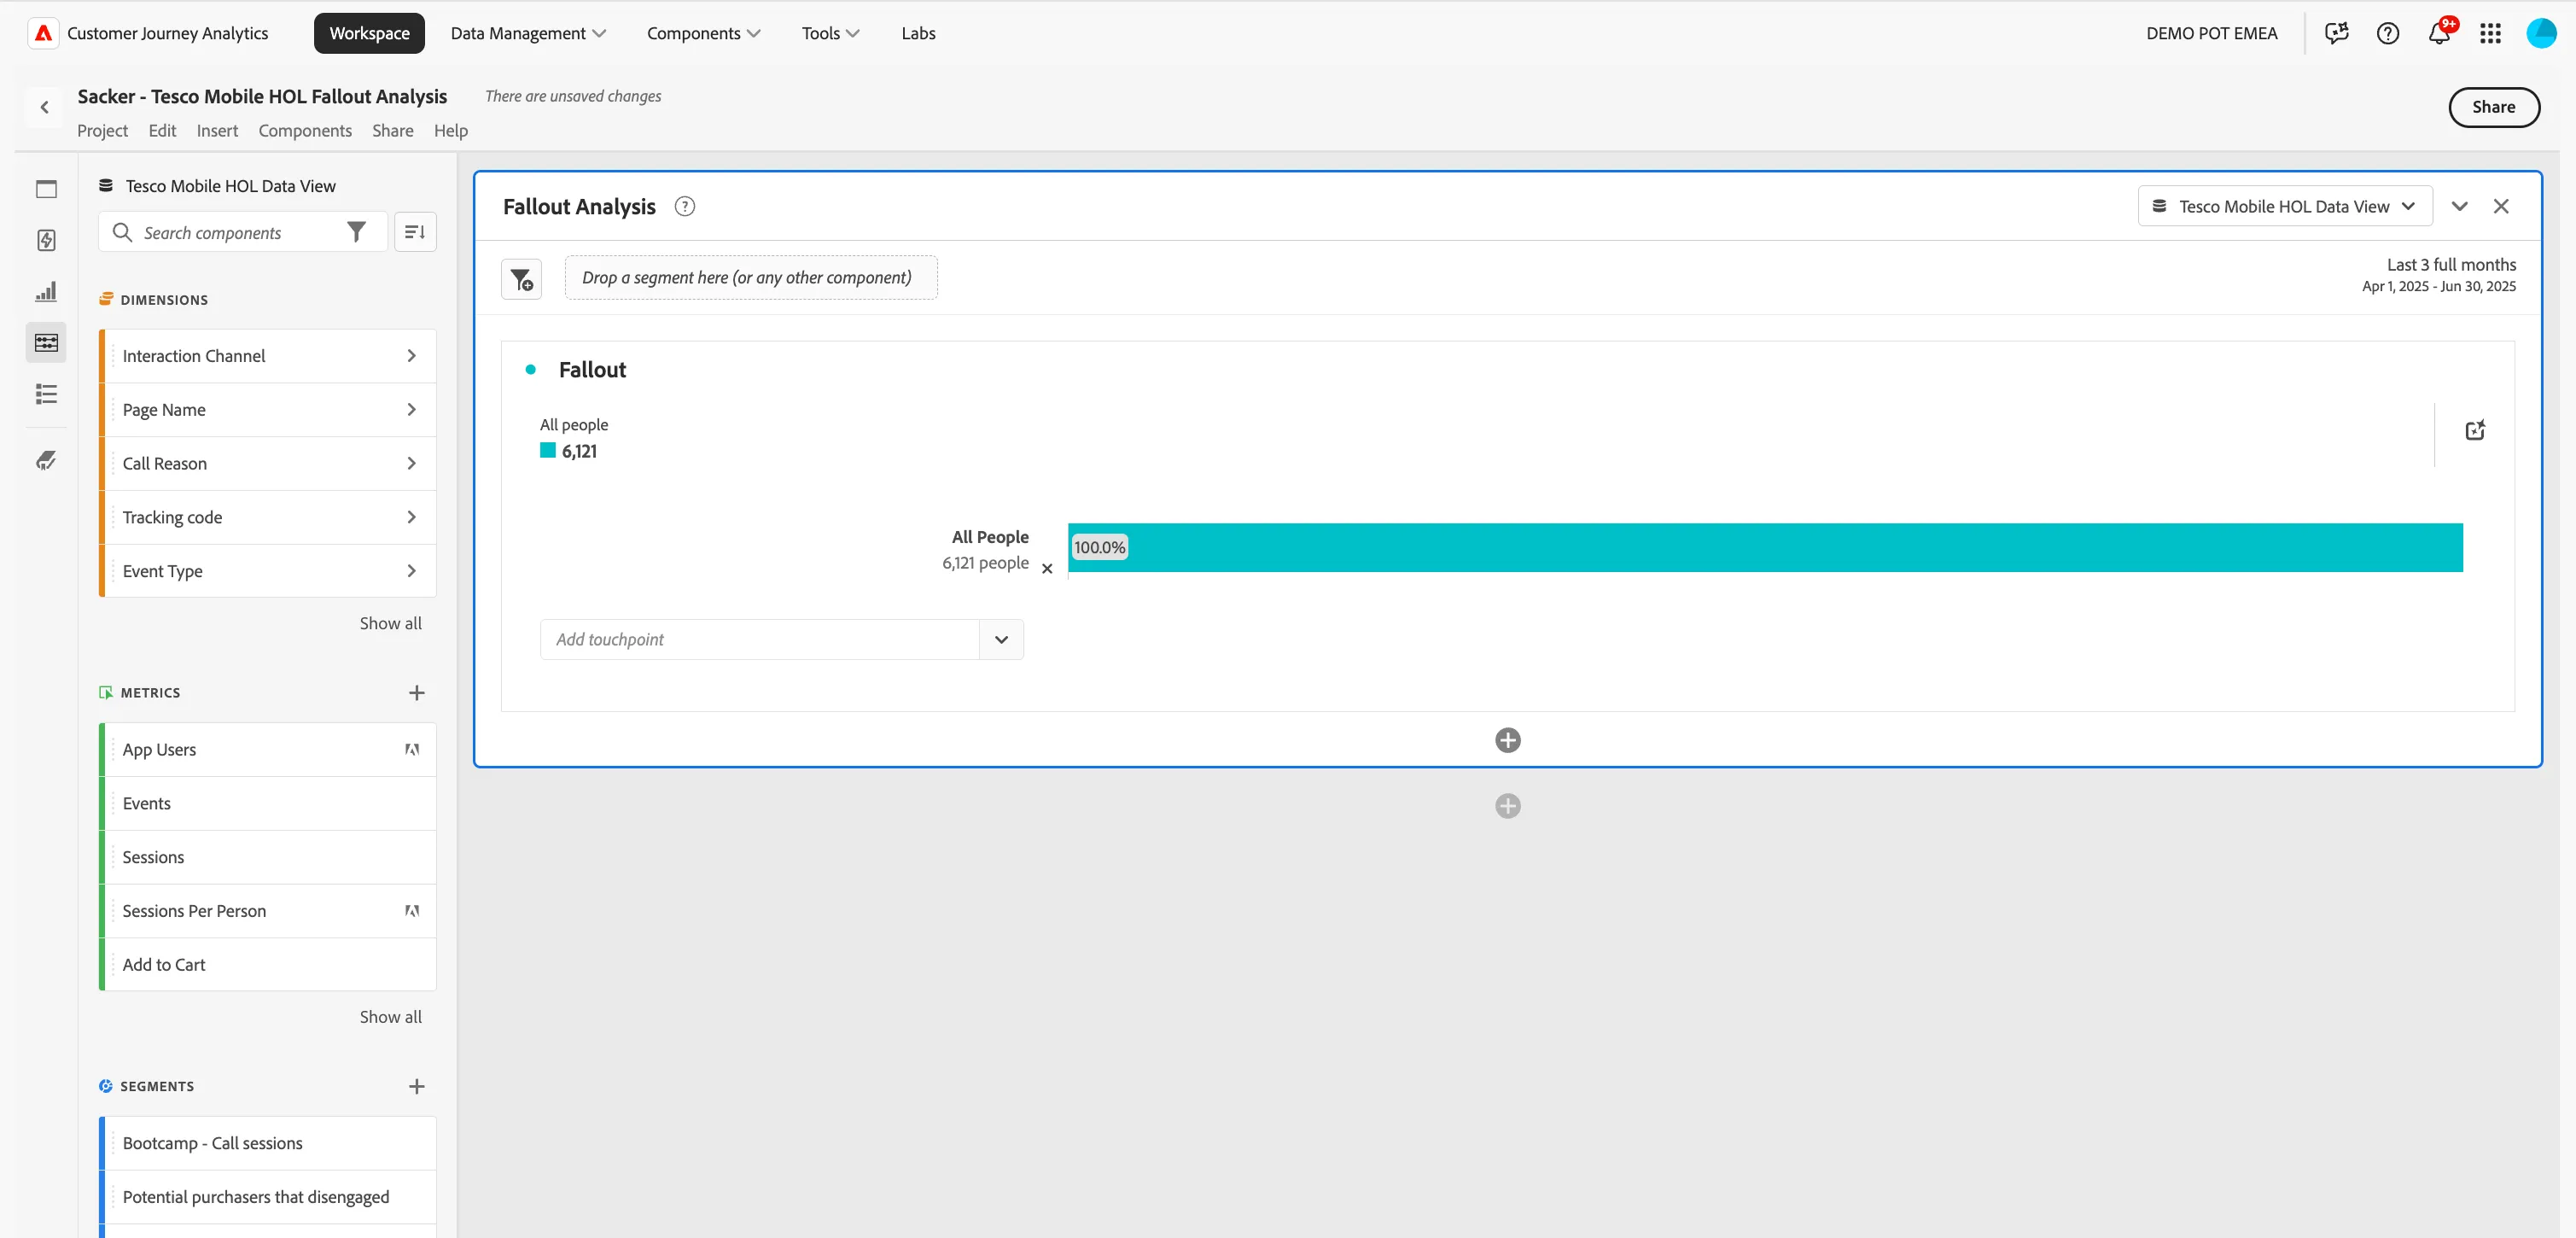Click the segment filter icon in Fallout panel
Screen dimensions: 2576x1238
521,279
